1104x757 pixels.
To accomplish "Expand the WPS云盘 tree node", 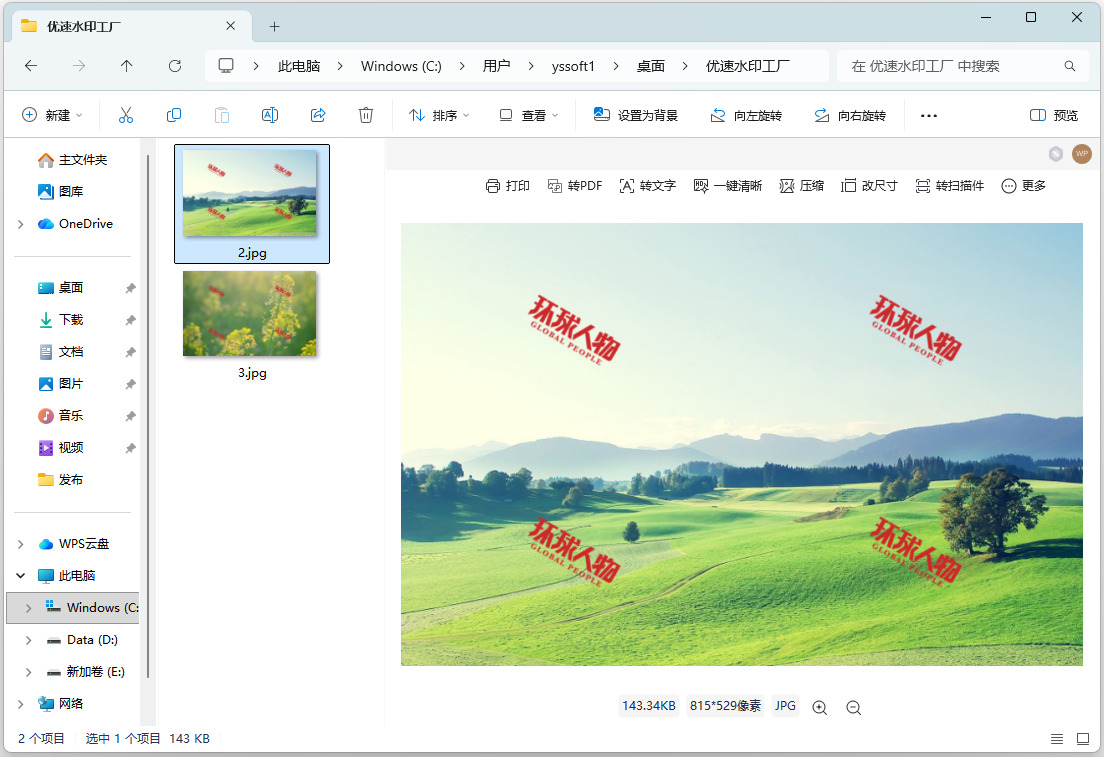I will [x=20, y=544].
